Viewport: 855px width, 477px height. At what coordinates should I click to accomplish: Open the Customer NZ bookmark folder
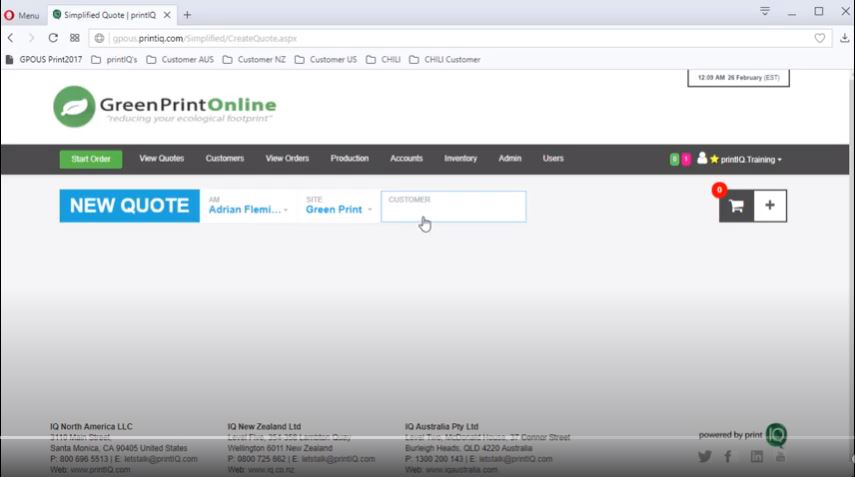coord(254,59)
